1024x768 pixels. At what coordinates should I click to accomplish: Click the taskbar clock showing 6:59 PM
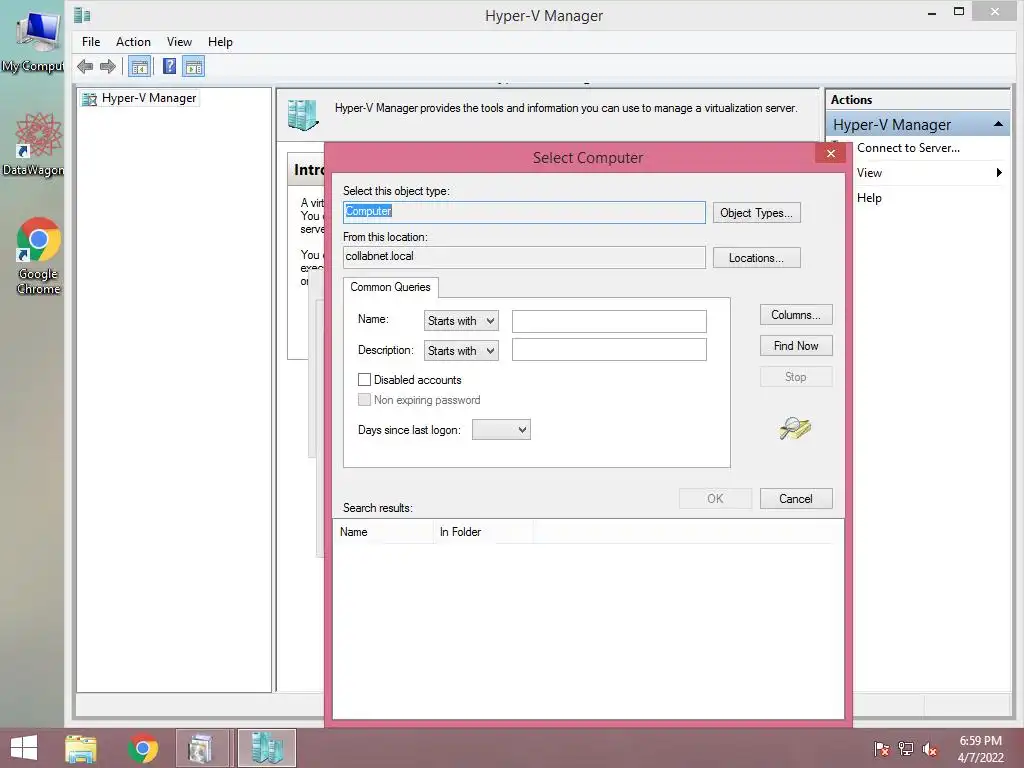[x=980, y=749]
